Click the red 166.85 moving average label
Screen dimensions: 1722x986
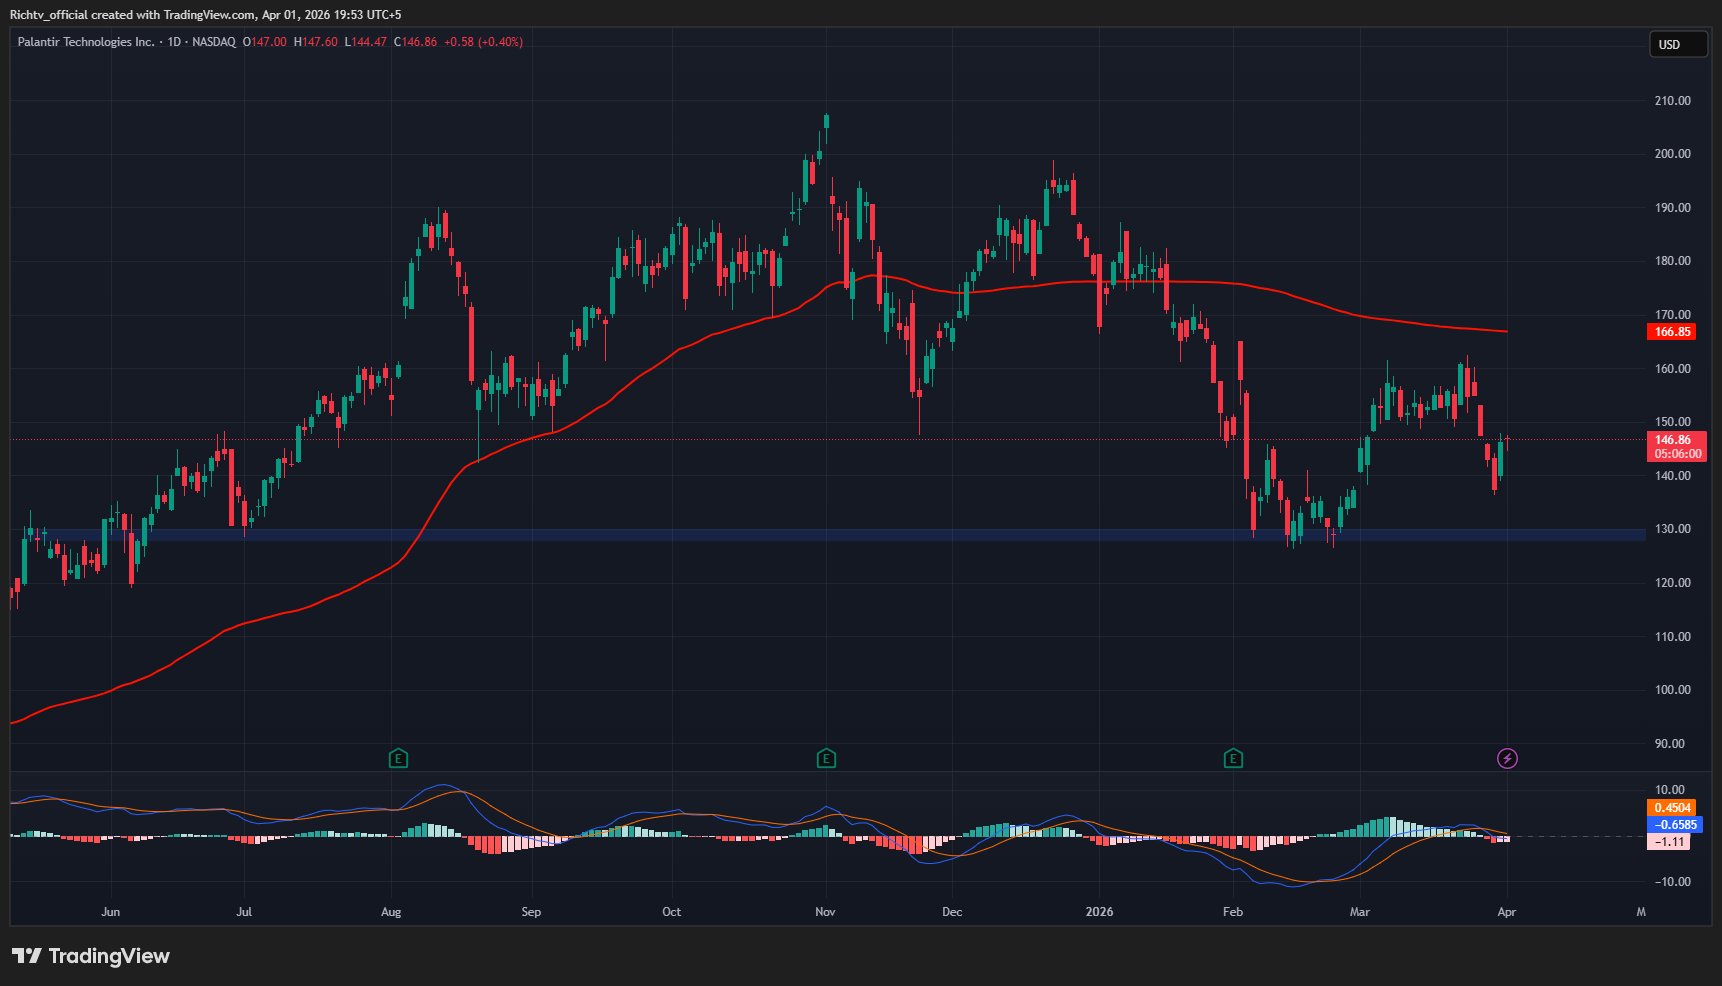(x=1672, y=332)
